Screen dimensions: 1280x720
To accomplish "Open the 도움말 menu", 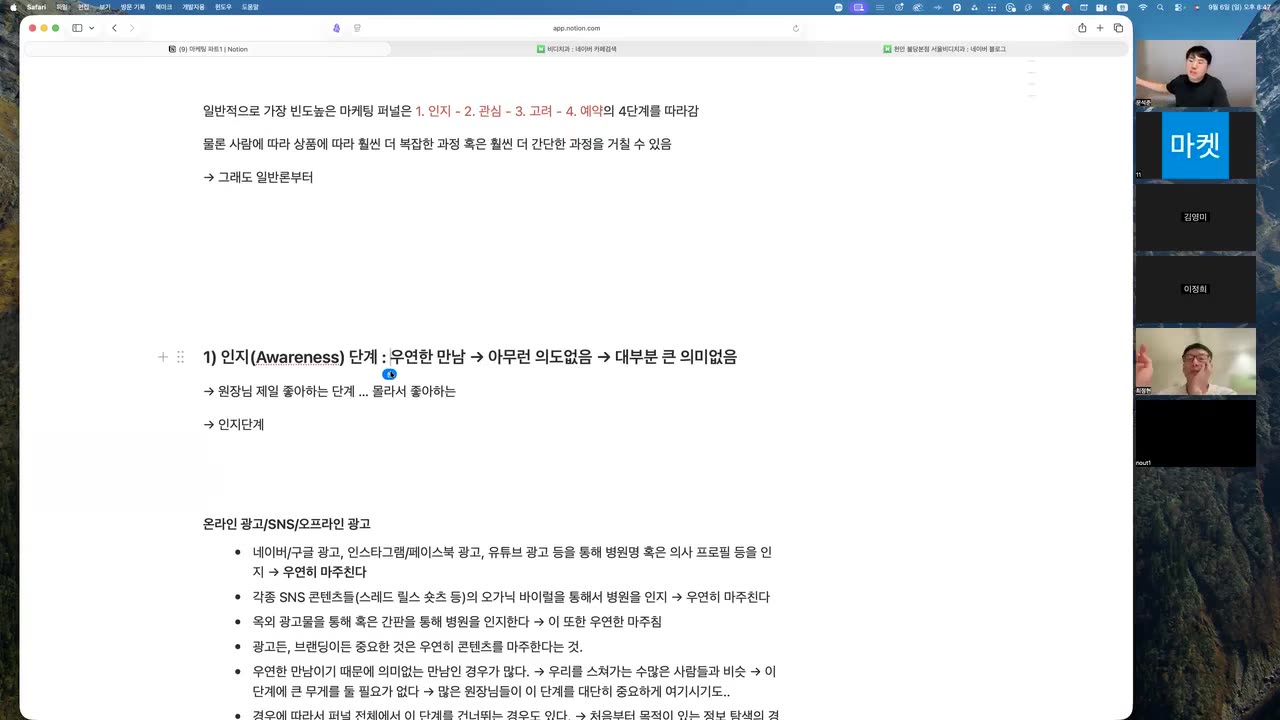I will pos(250,6).
